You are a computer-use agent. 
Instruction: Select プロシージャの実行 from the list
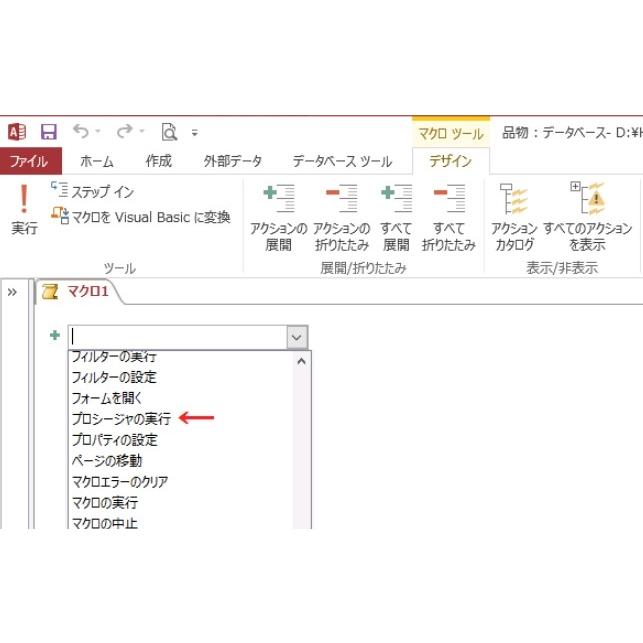coord(121,419)
